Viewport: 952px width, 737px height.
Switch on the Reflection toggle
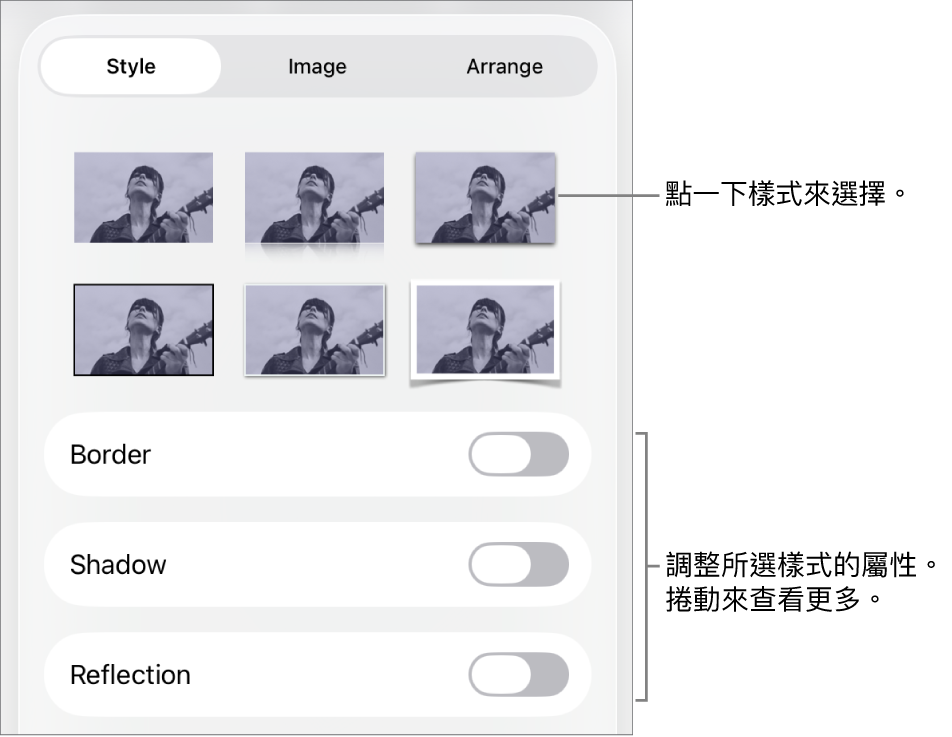[x=518, y=675]
